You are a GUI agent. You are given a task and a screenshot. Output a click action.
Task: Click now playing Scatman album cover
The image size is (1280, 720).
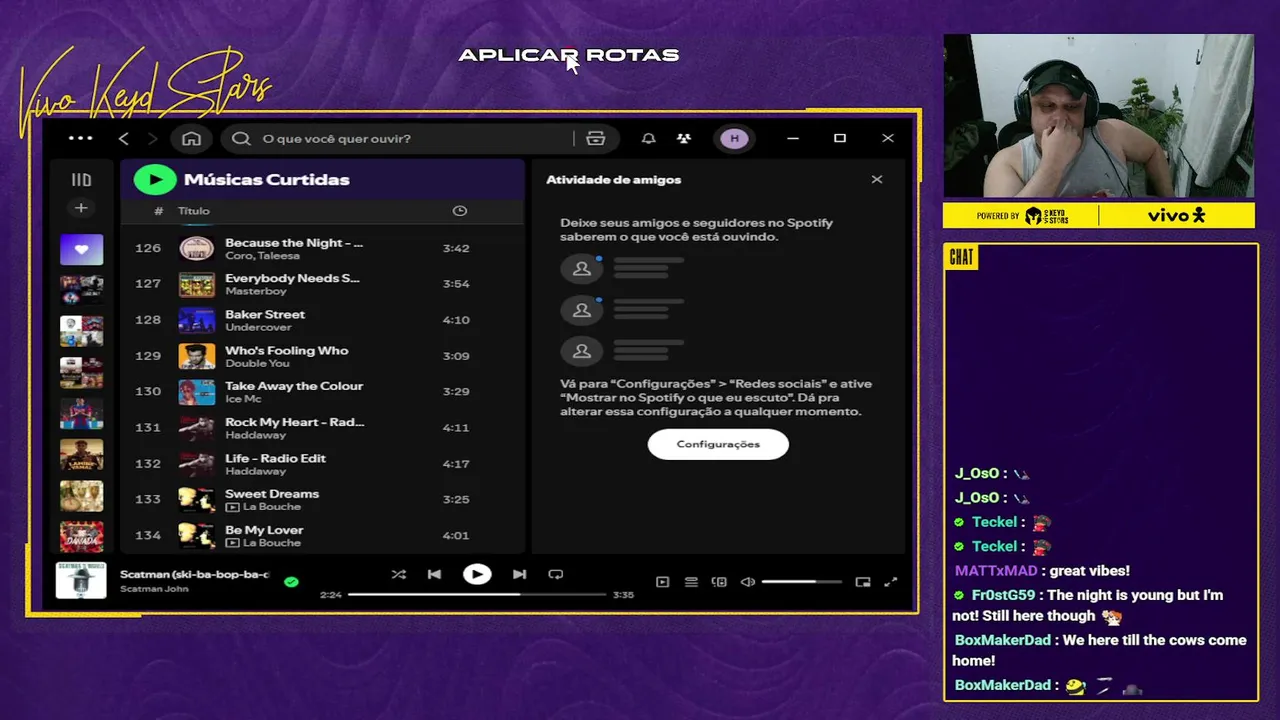[81, 580]
